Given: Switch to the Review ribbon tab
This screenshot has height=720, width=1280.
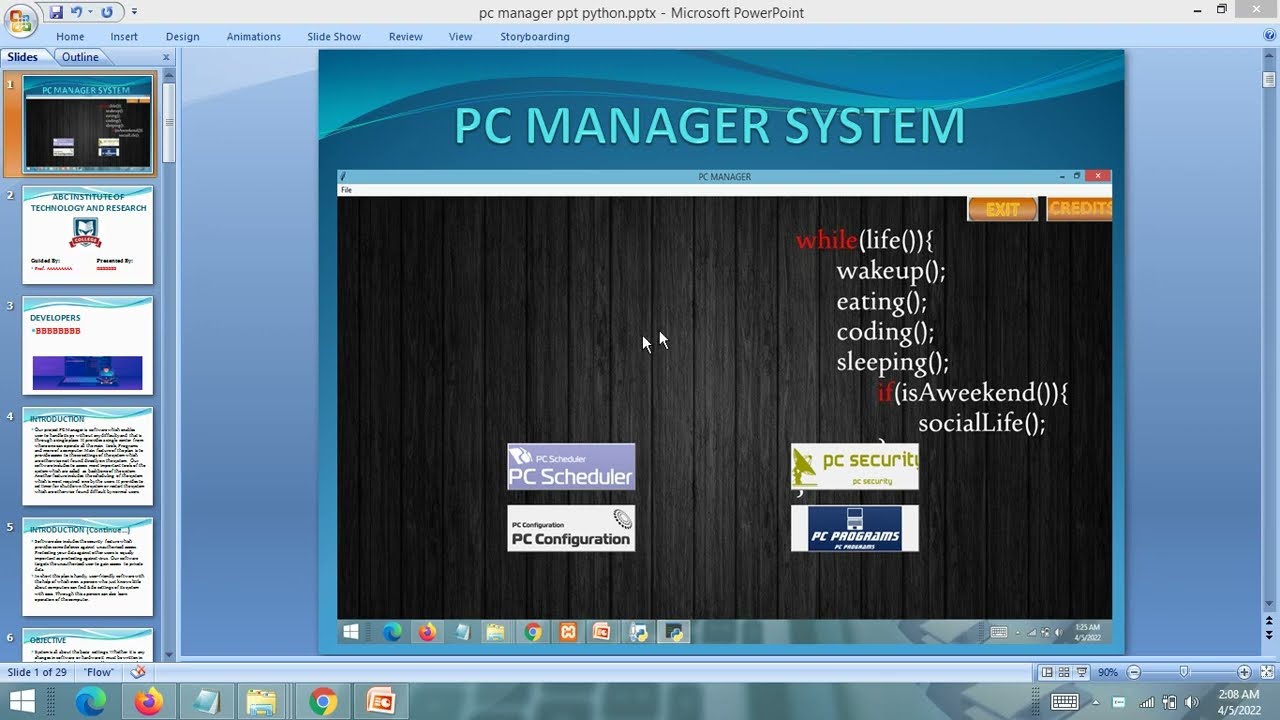Looking at the screenshot, I should point(405,37).
